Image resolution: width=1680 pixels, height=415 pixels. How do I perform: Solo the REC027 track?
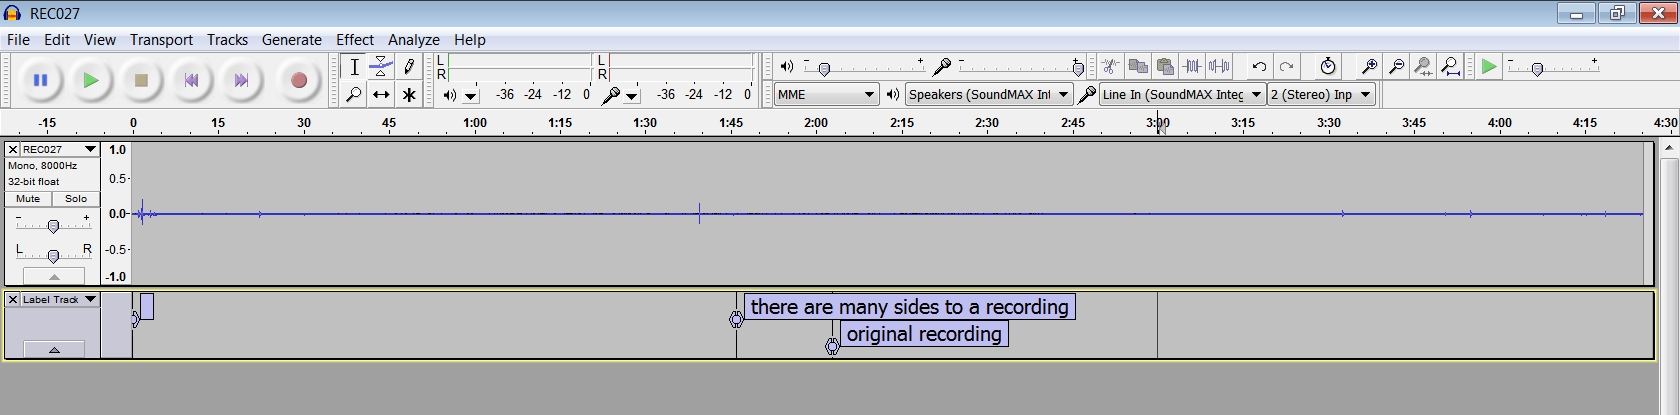tap(76, 199)
